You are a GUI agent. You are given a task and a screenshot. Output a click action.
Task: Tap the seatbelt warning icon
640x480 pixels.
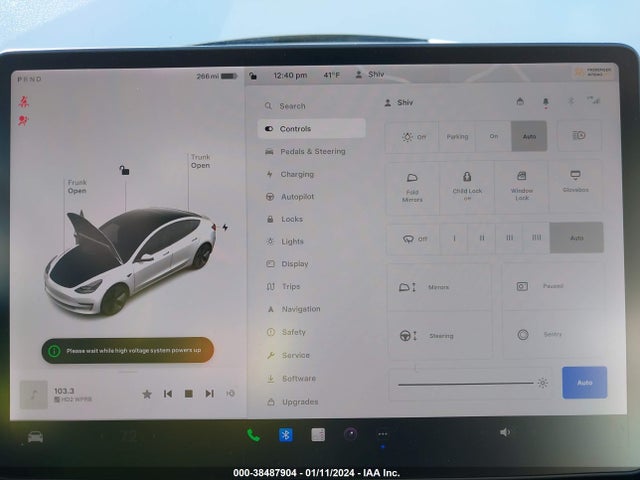click(x=24, y=102)
